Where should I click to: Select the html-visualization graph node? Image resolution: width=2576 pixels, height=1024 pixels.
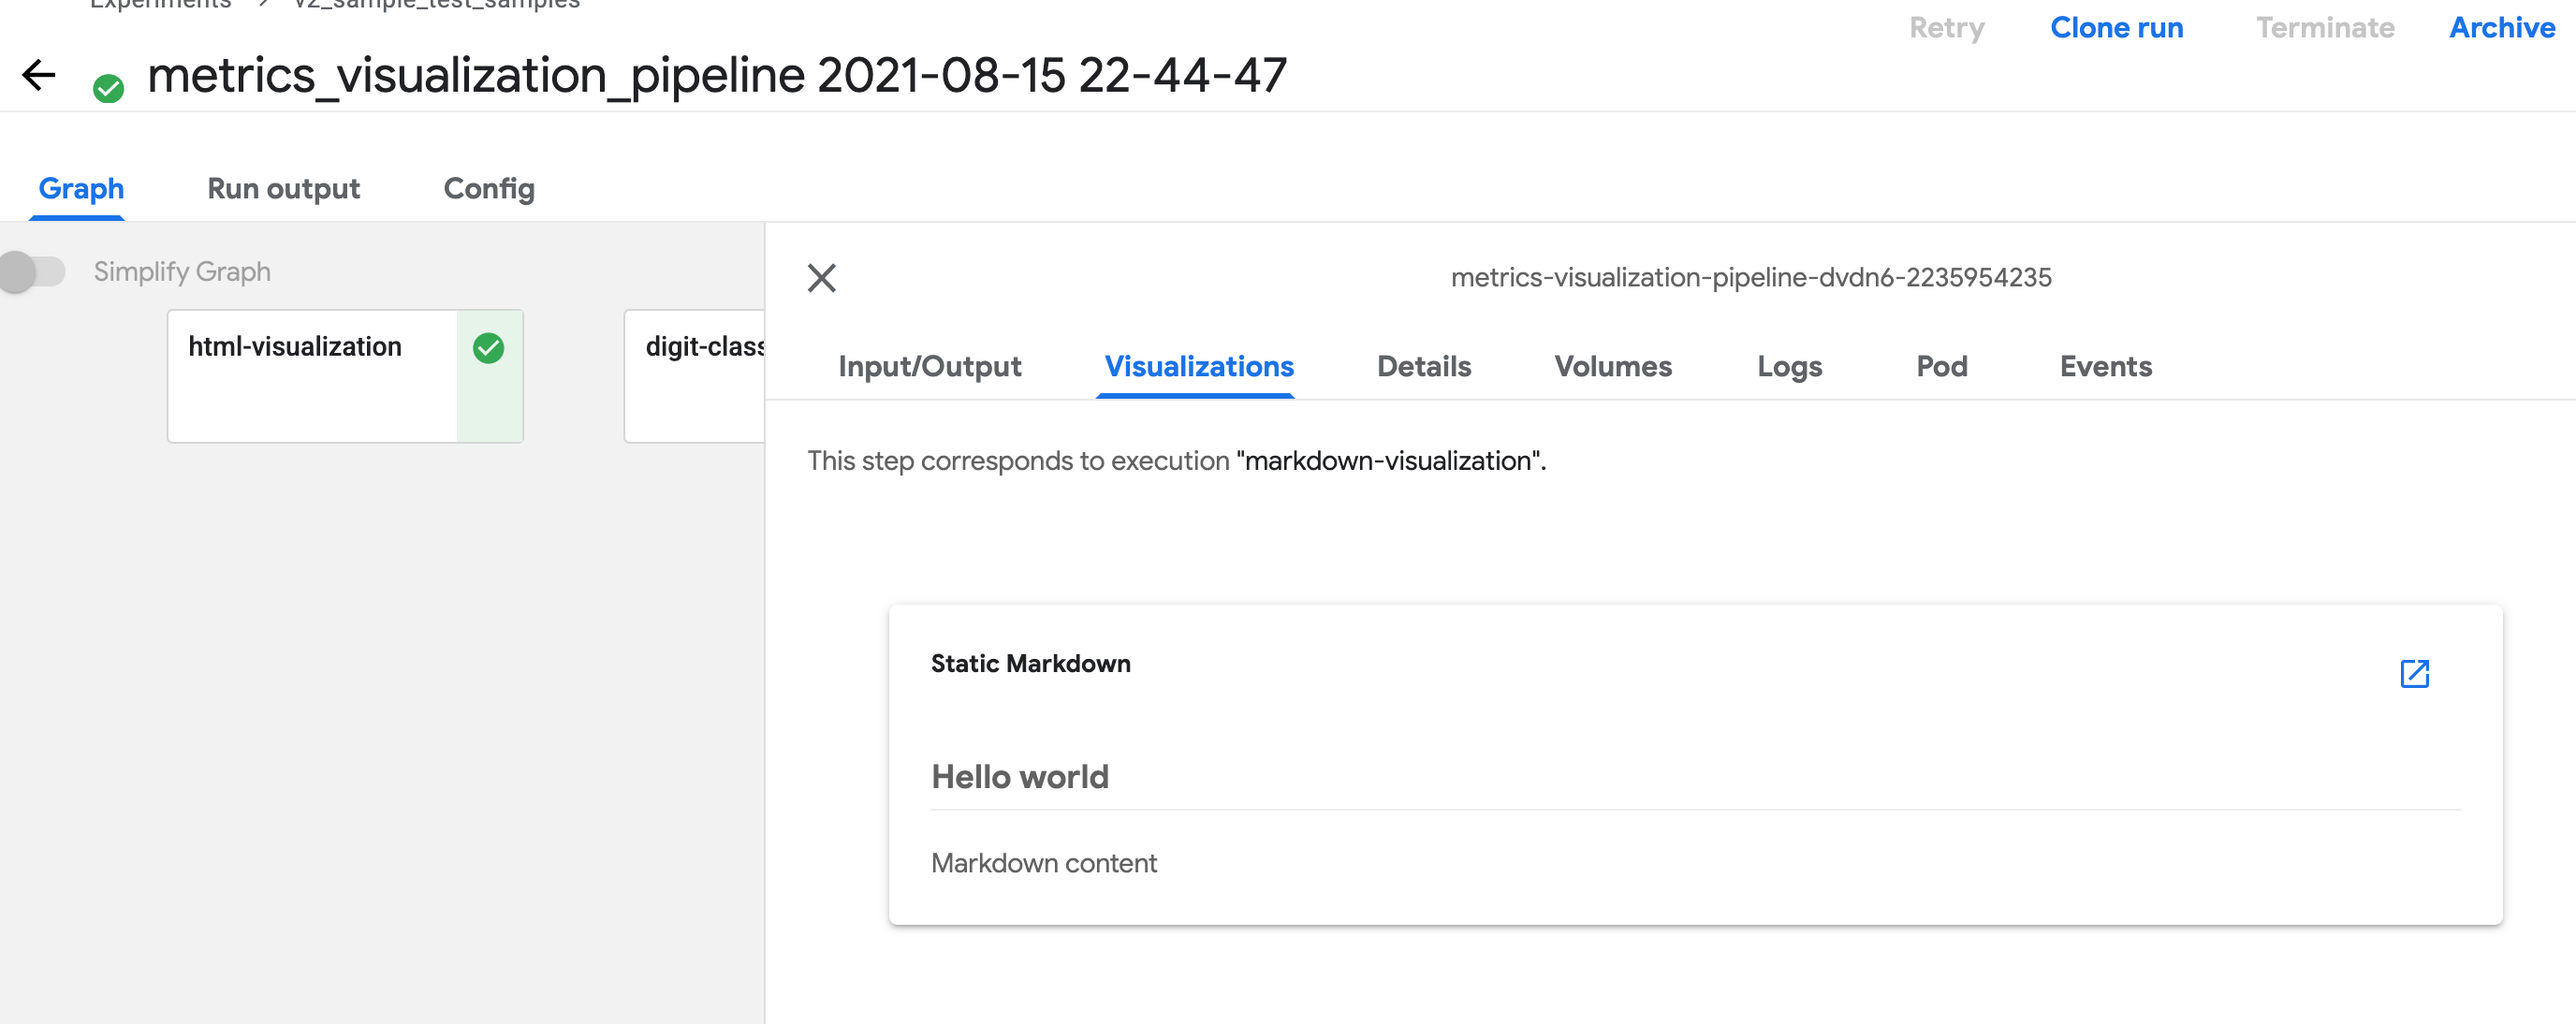point(345,376)
